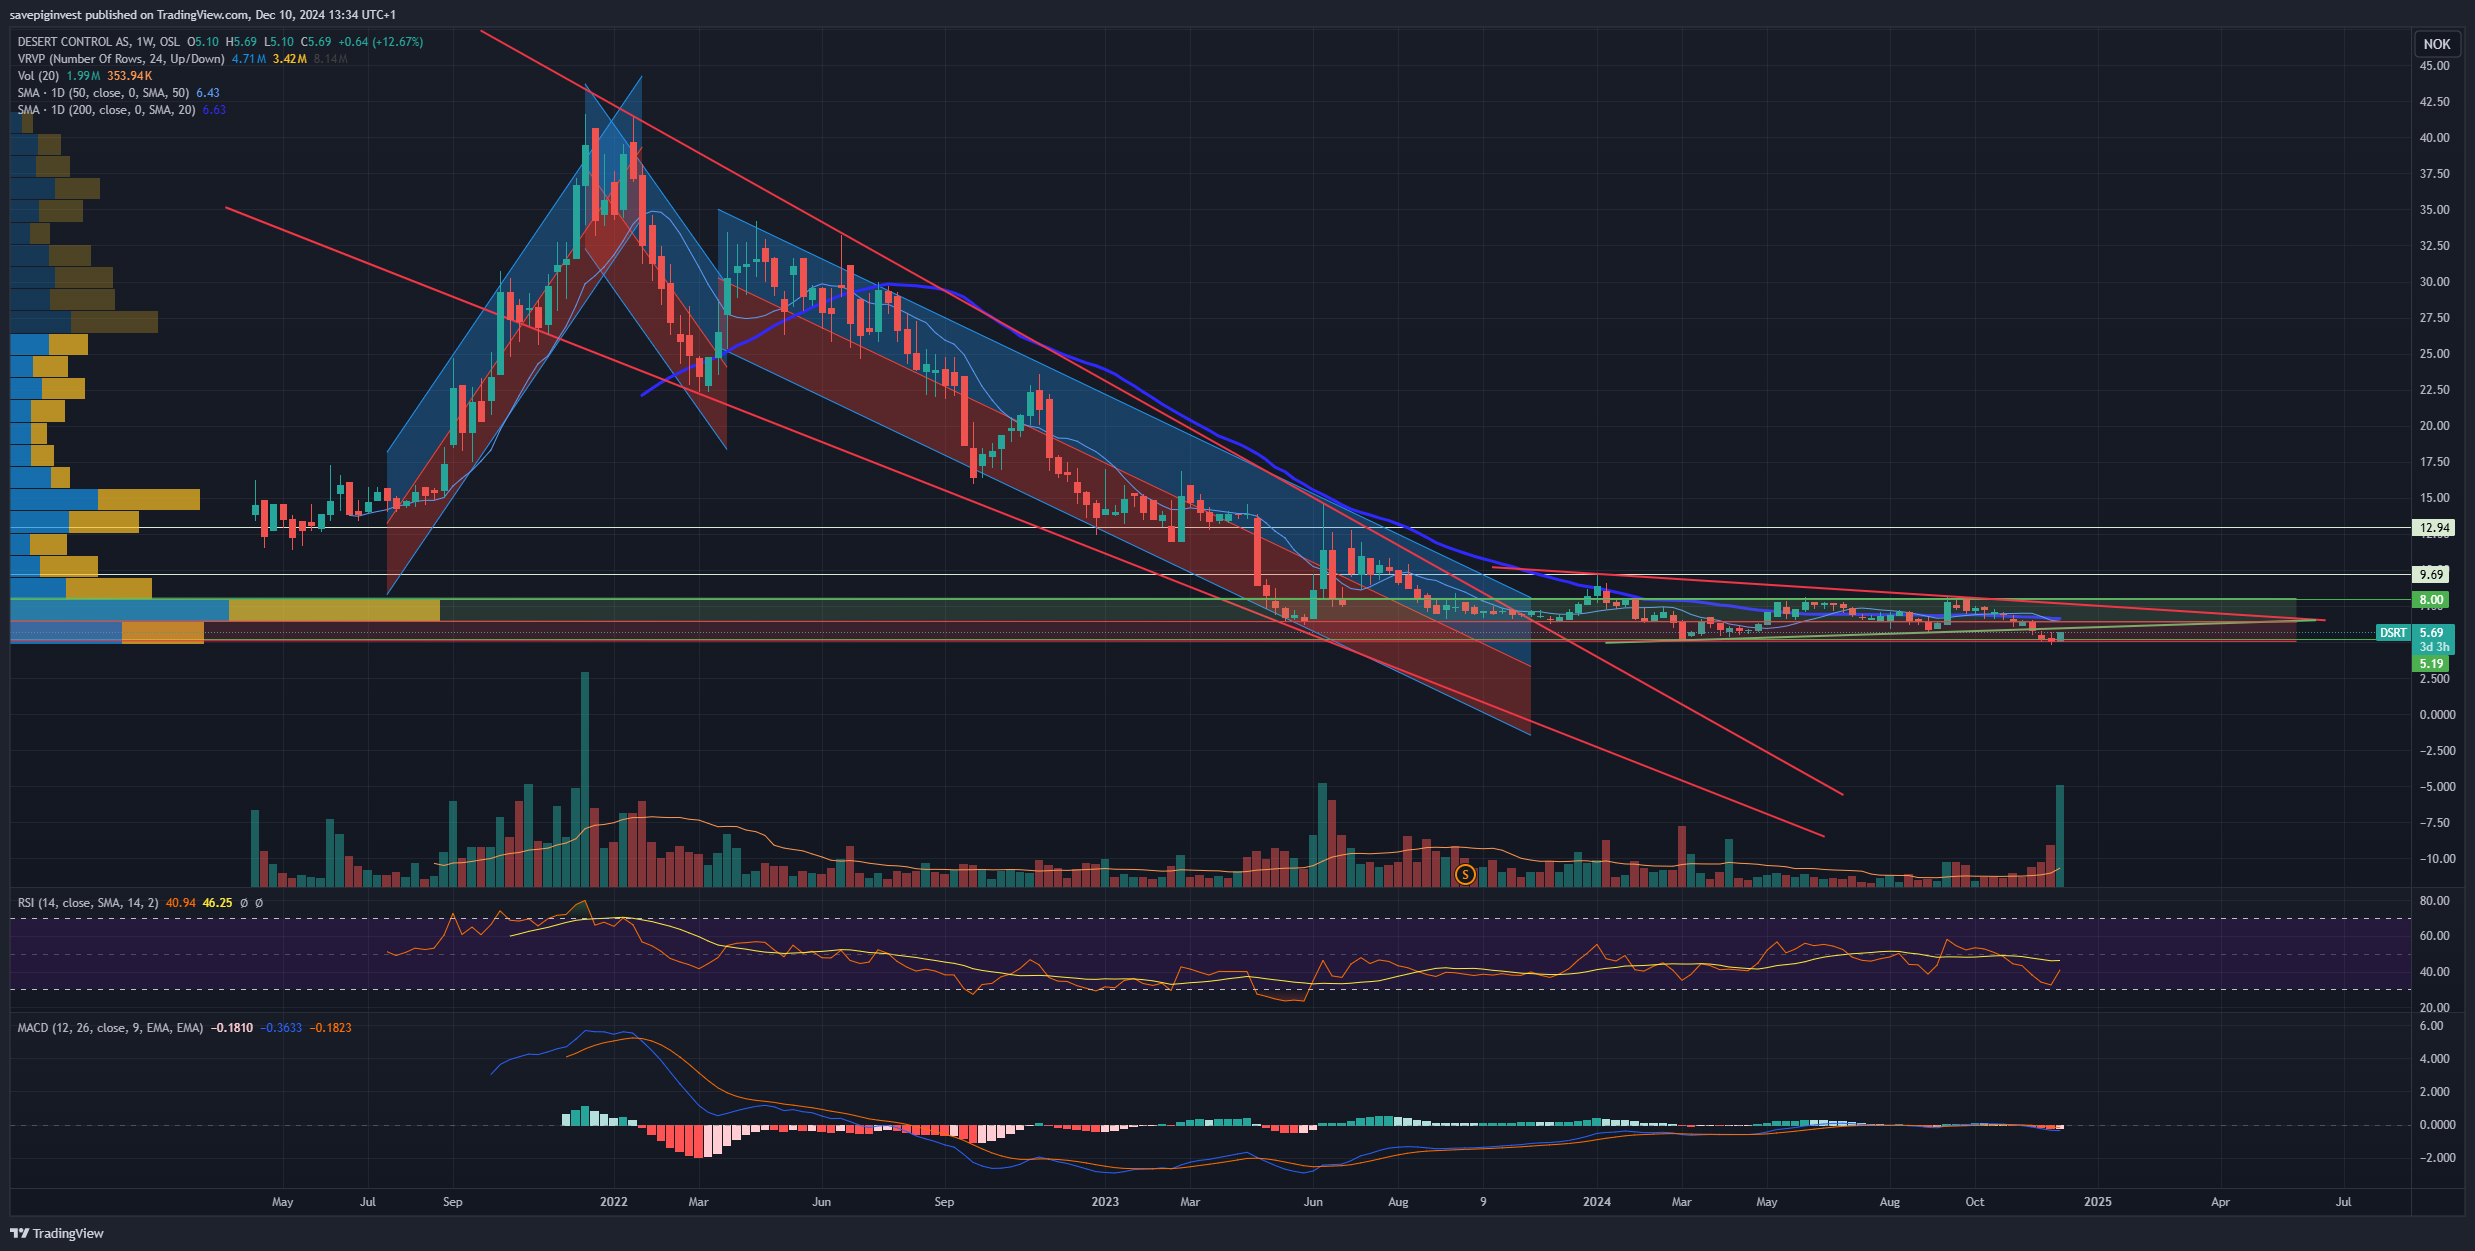
Task: Click the MACD indicator legend title
Action: pyautogui.click(x=110, y=1028)
